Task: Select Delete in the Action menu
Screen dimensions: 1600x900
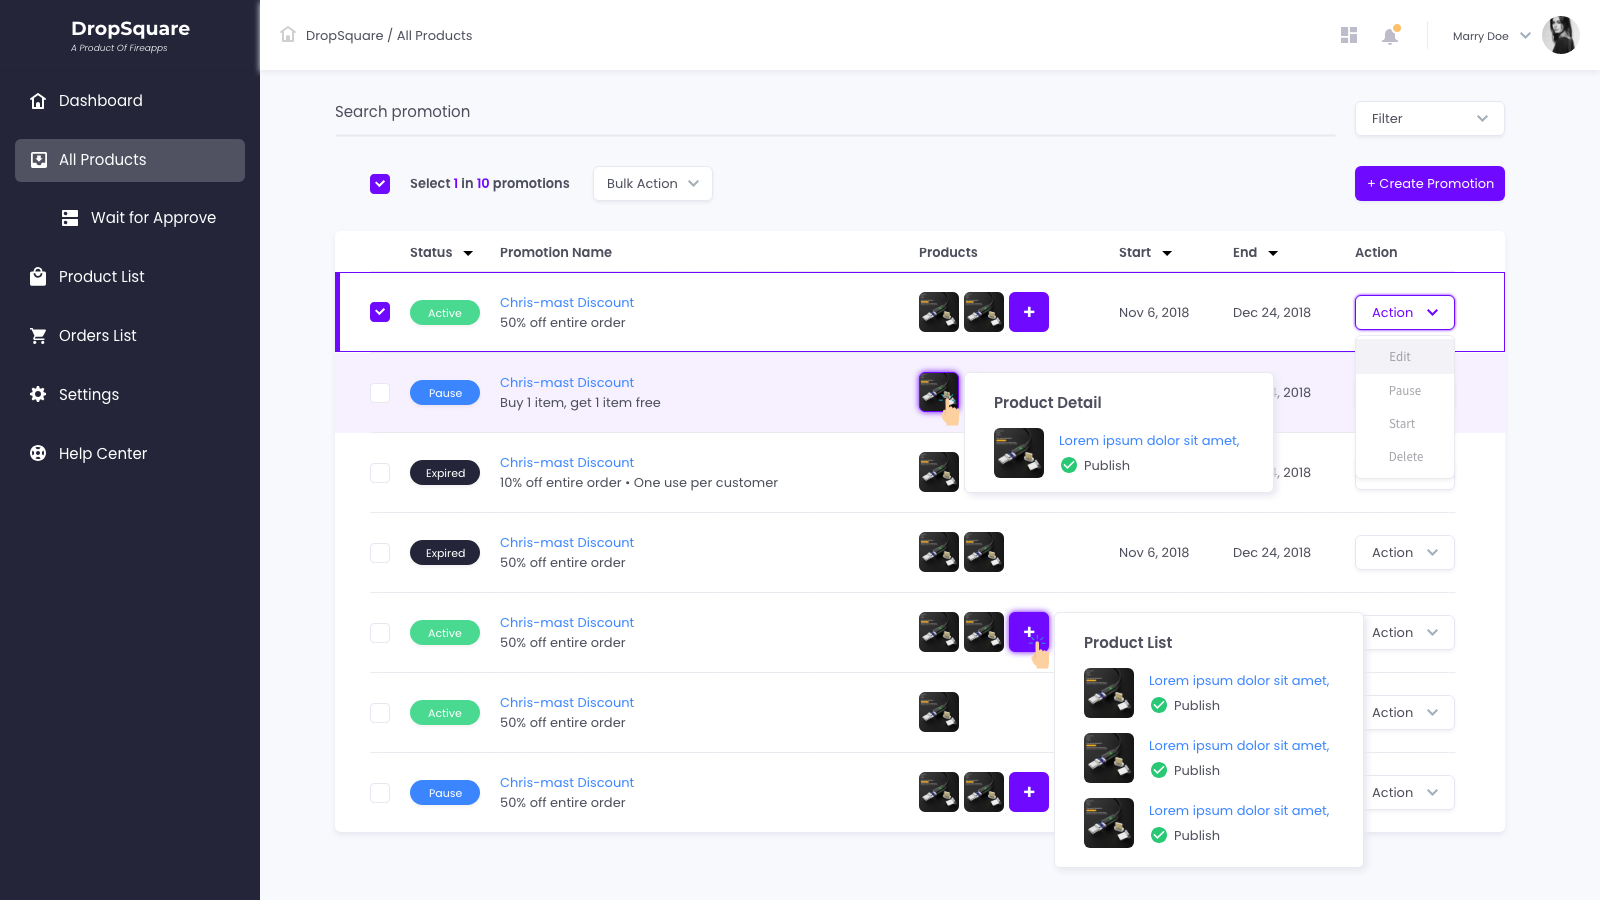Action: pos(1405,457)
